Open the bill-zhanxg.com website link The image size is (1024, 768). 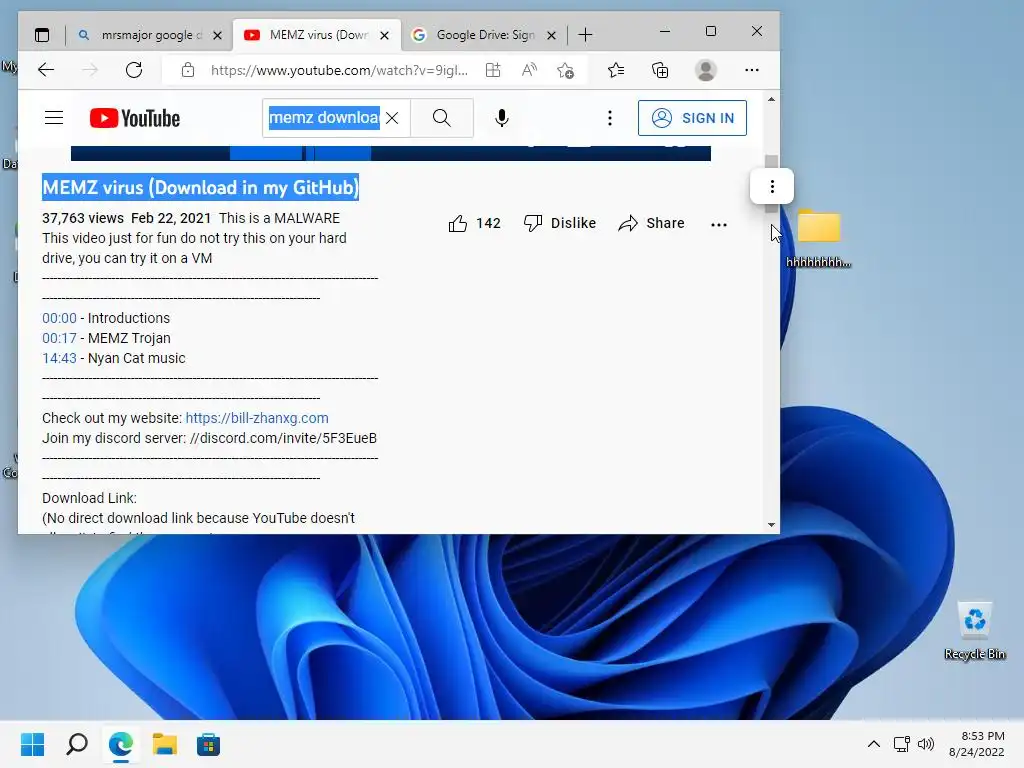pyautogui.click(x=257, y=418)
